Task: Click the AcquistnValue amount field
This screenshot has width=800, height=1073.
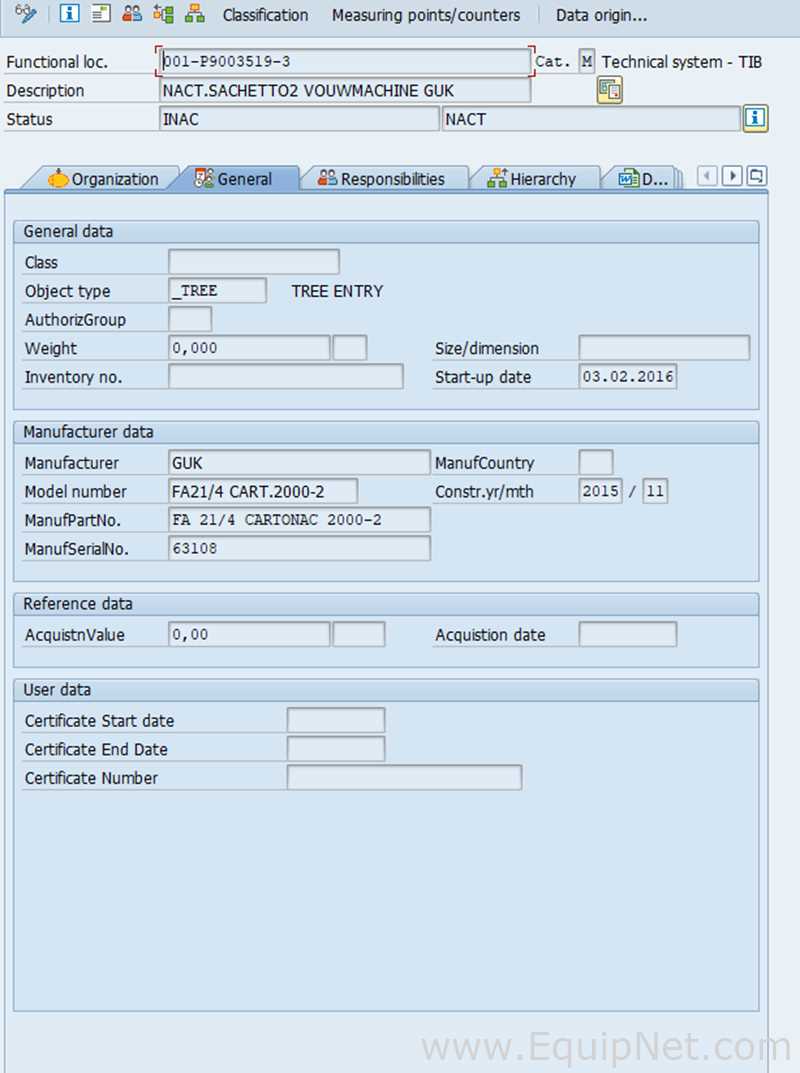Action: [x=250, y=634]
